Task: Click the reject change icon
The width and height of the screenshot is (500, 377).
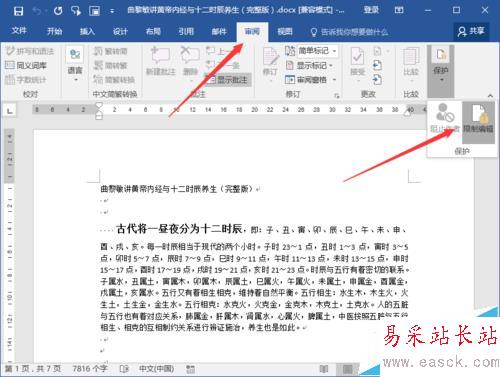Action: [x=377, y=51]
